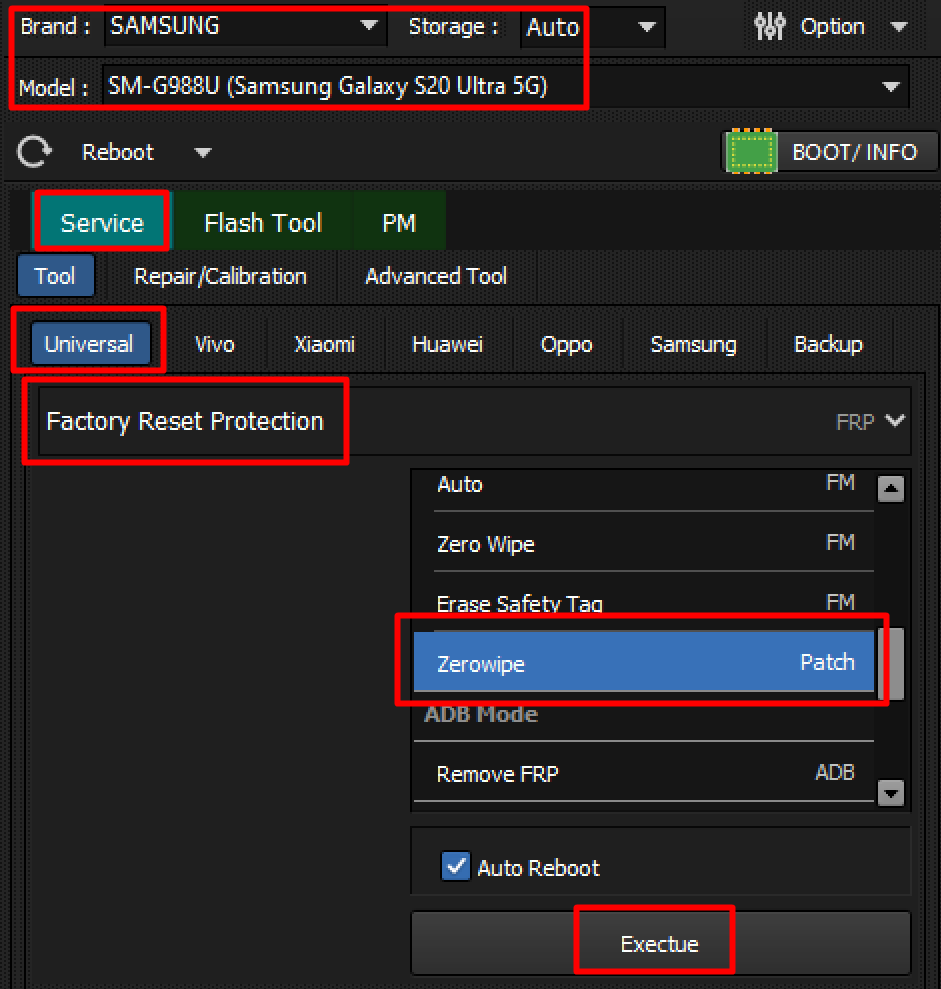Click the Reboot circular arrow icon
This screenshot has width=941, height=989.
[34, 151]
